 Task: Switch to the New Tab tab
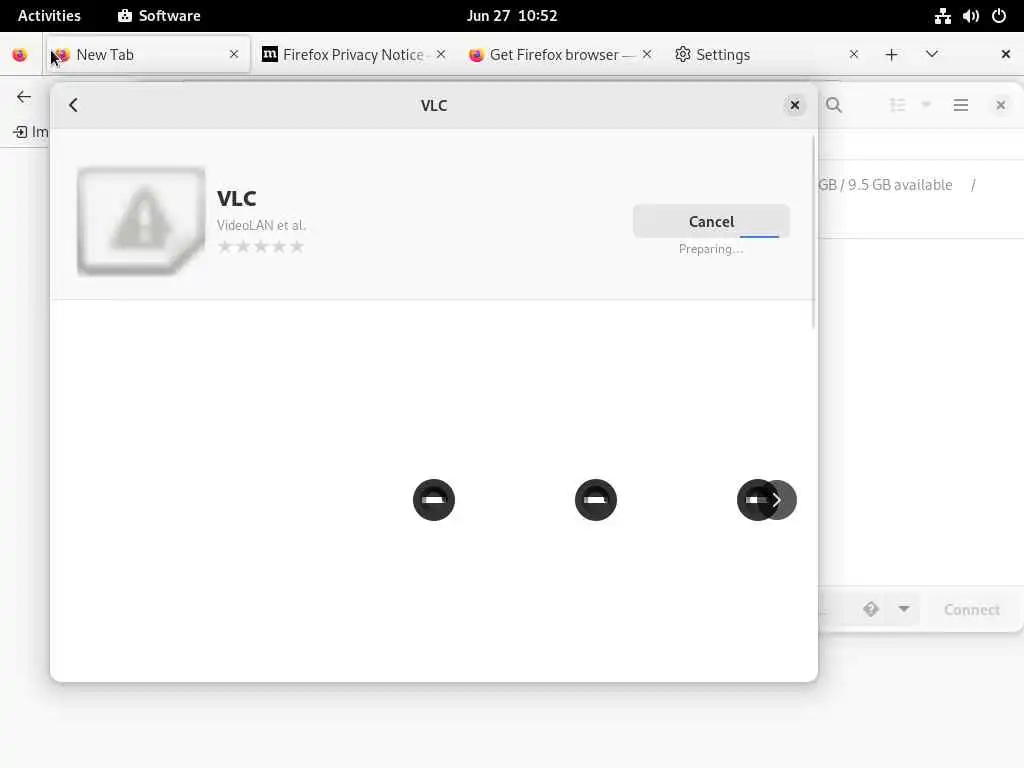point(148,55)
